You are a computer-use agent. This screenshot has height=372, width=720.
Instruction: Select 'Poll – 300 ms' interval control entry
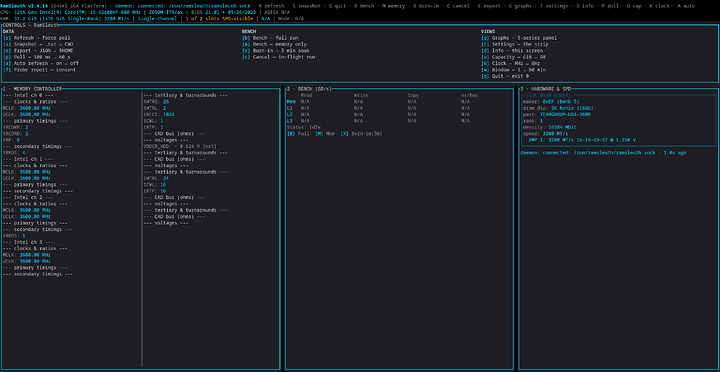pyautogui.click(x=37, y=57)
